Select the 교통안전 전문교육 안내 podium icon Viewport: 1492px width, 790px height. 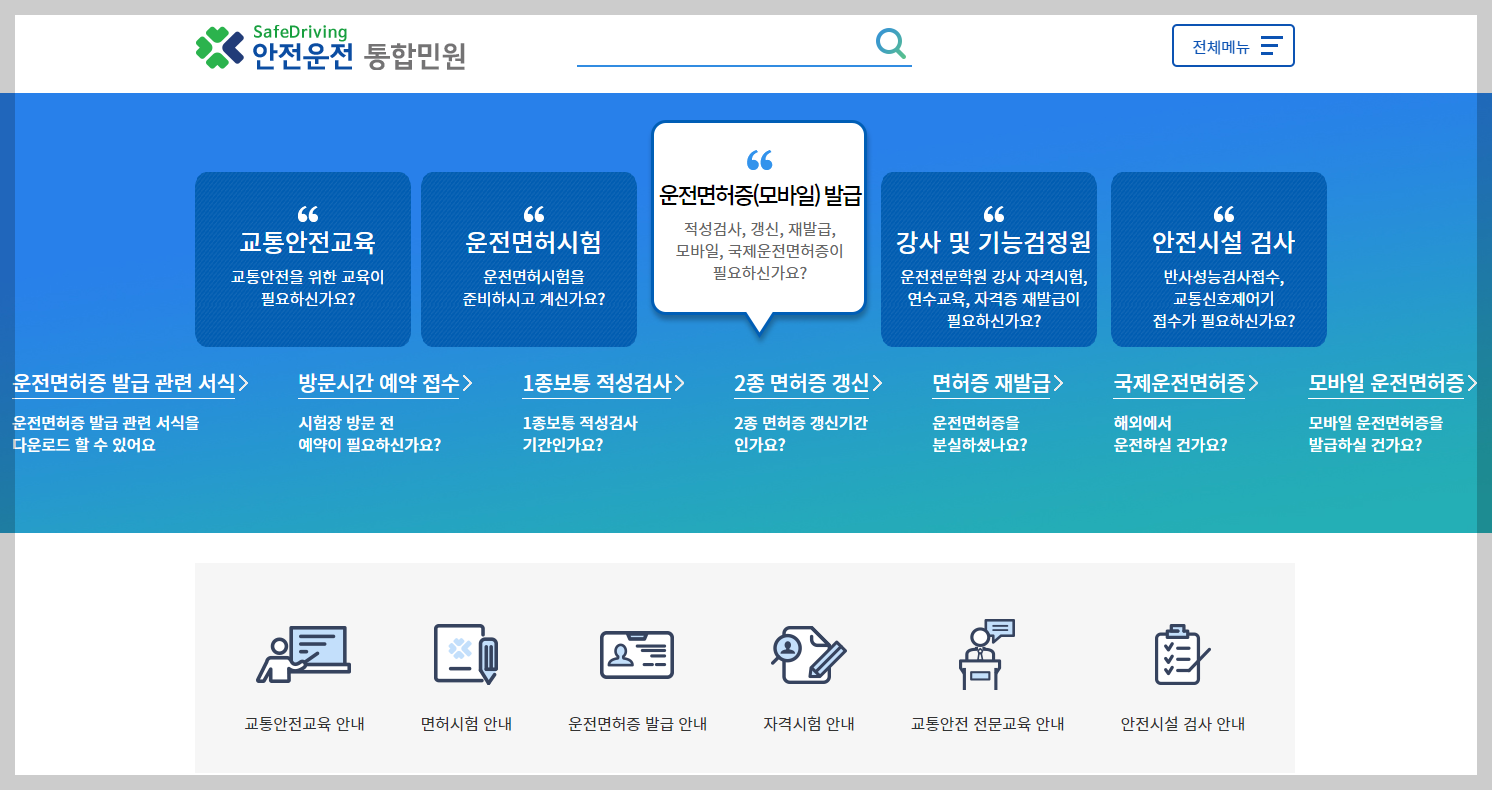click(x=985, y=655)
